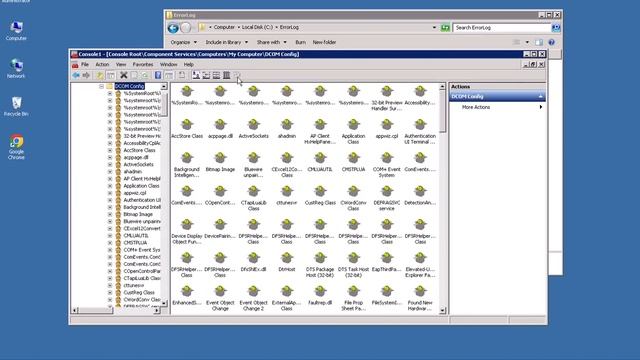Select the Bitmap Image component icon
The height and width of the screenshot is (360, 640).
point(220,162)
